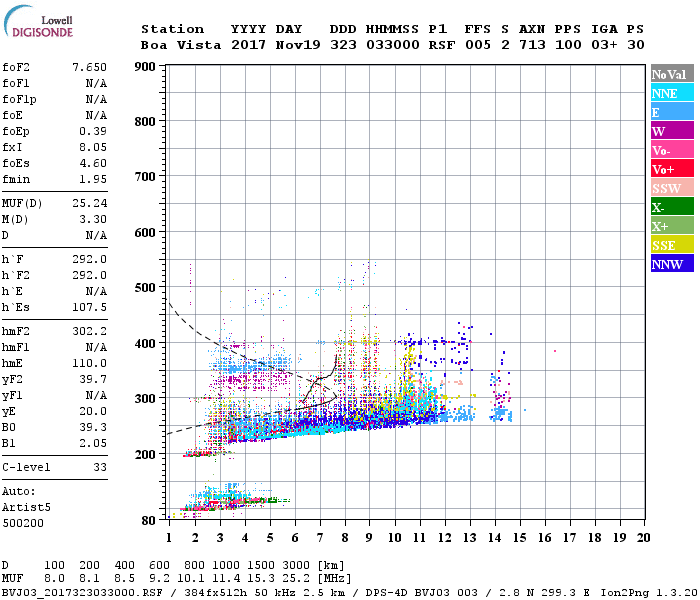Click the E direction legend swatch

(x=672, y=112)
